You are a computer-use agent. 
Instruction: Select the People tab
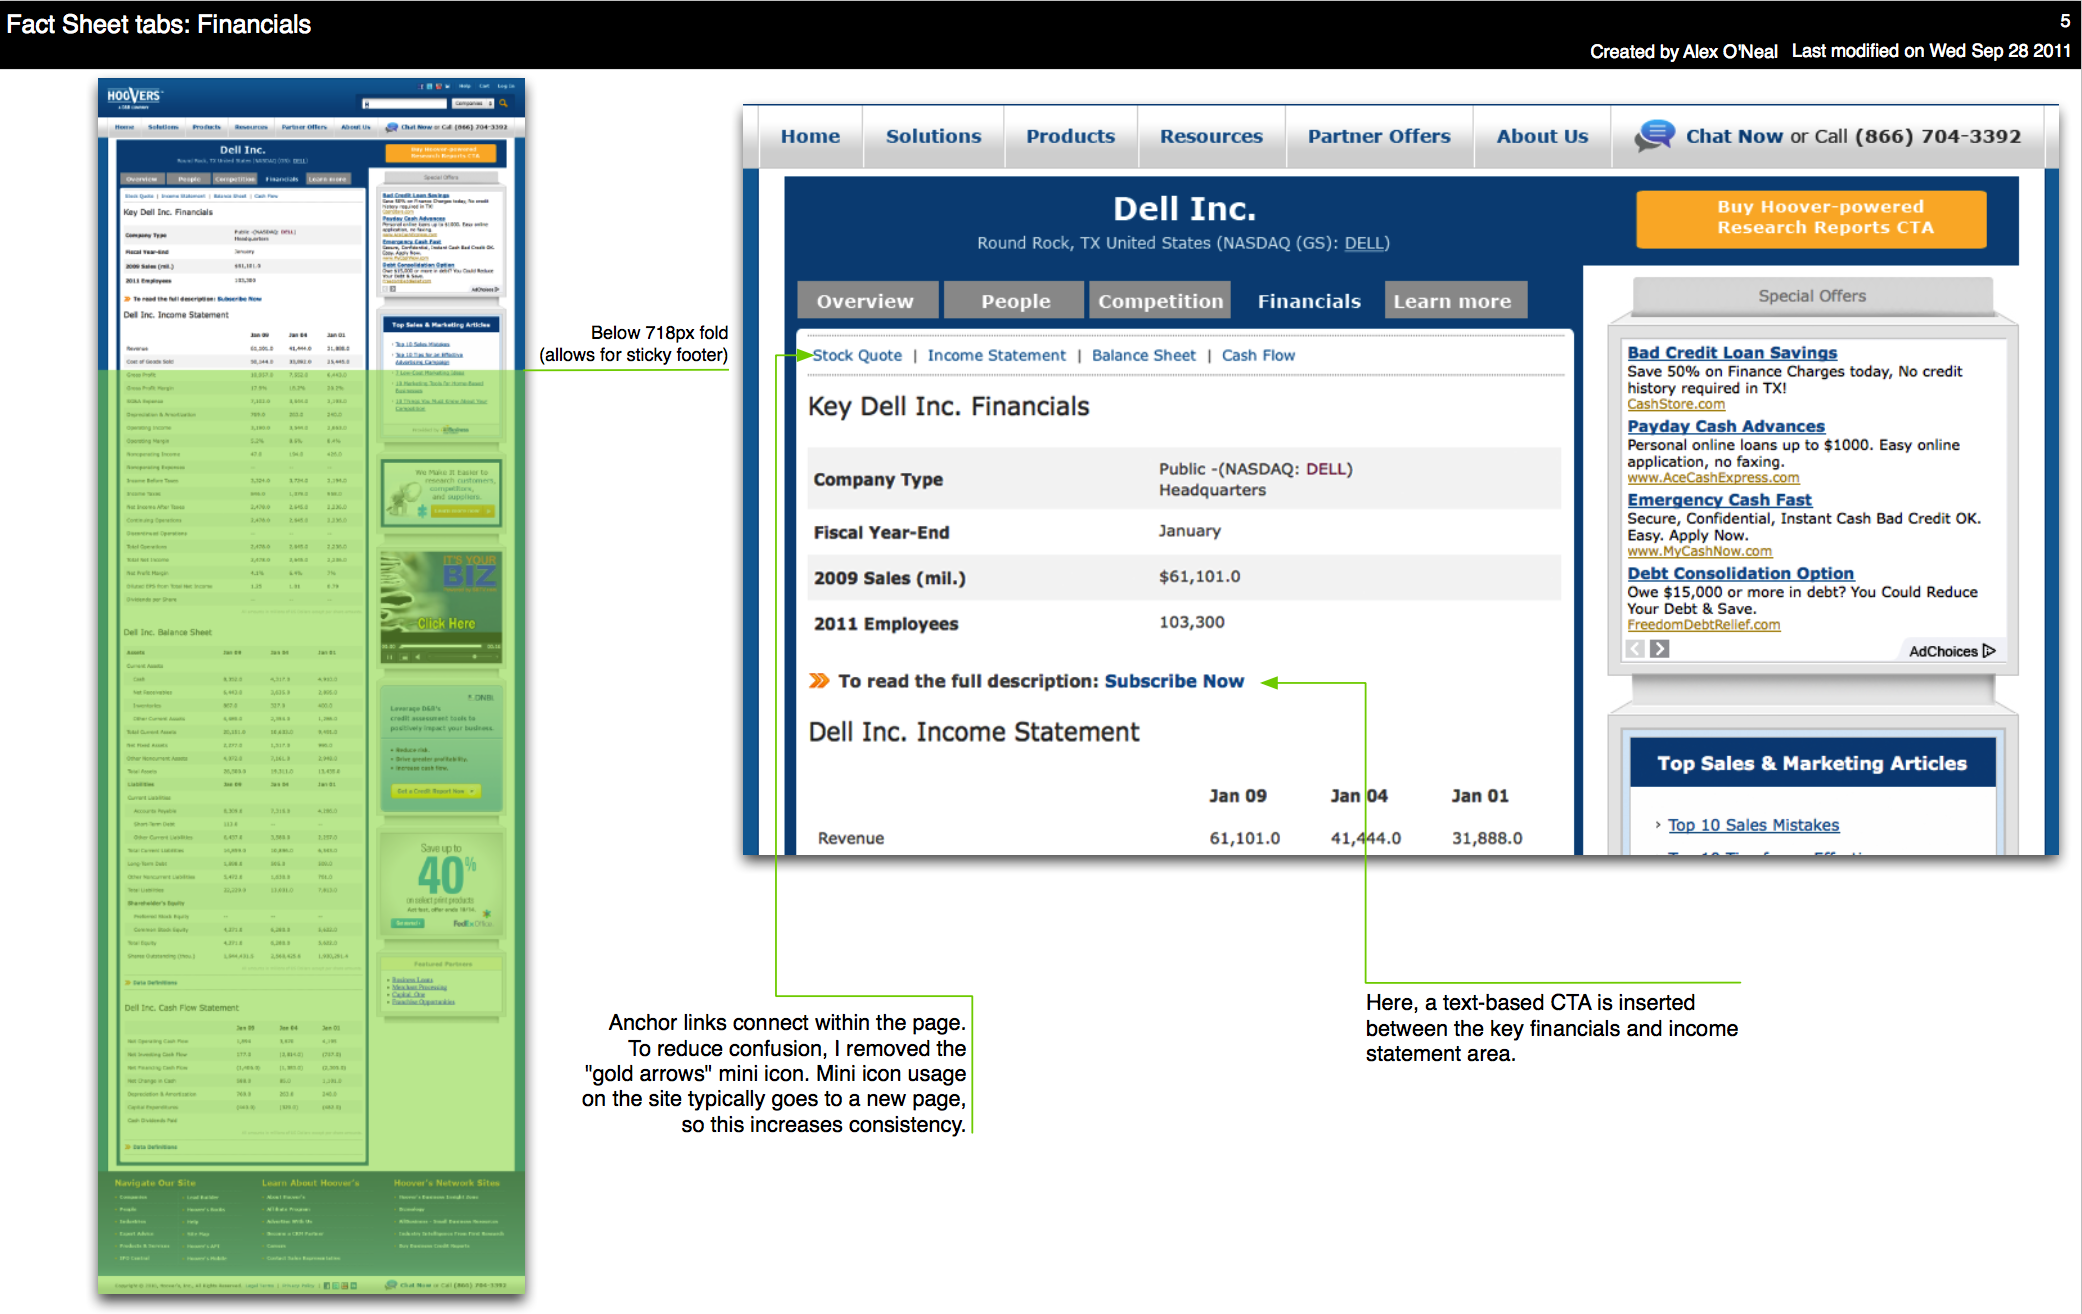pos(1015,301)
